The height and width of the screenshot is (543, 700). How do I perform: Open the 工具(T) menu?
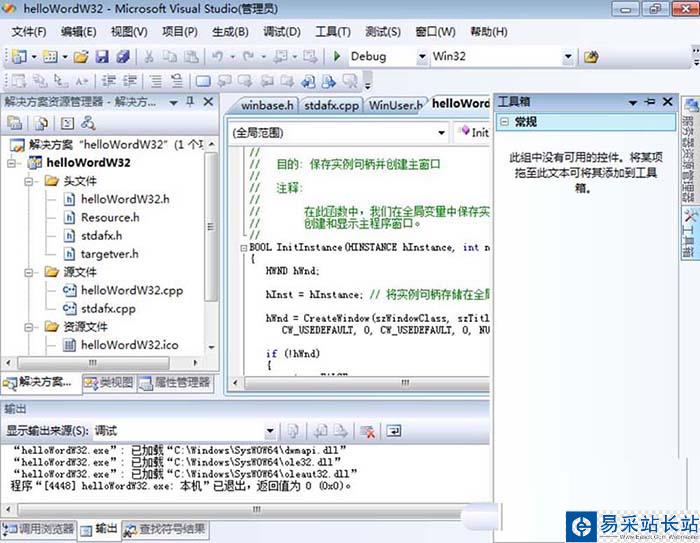pos(333,32)
